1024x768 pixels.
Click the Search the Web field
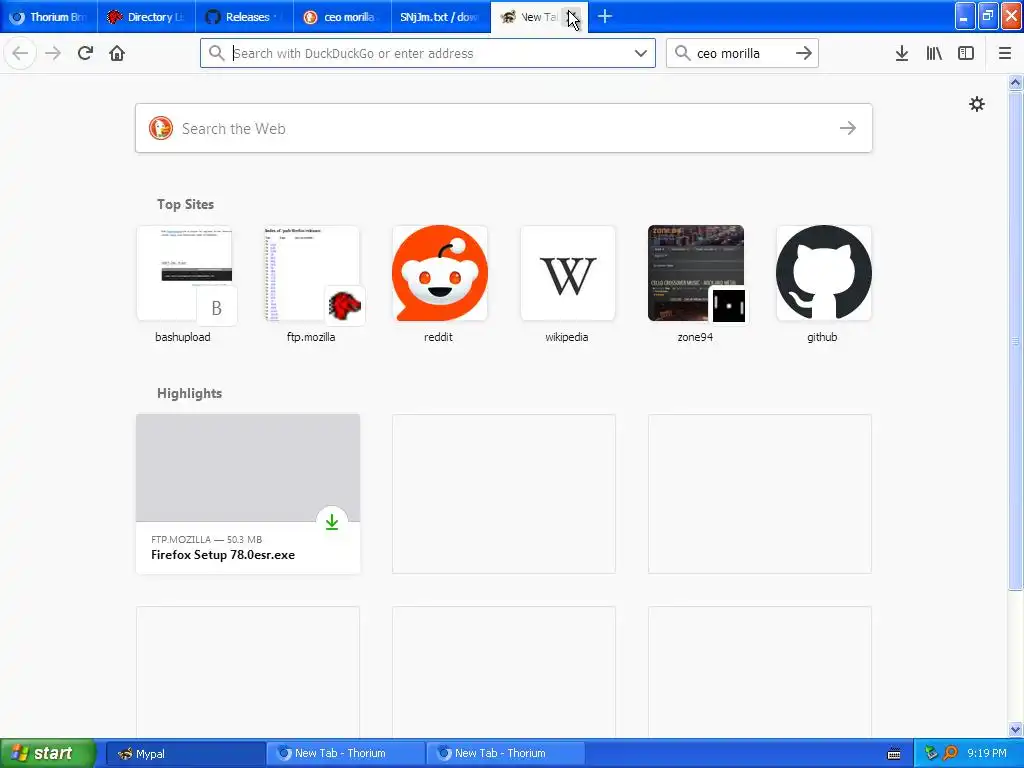coord(504,128)
